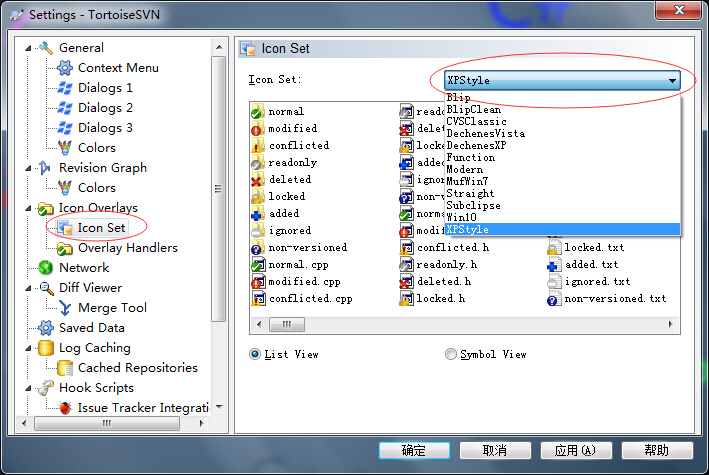Collapse the Log Caching tree node

pyautogui.click(x=28, y=348)
